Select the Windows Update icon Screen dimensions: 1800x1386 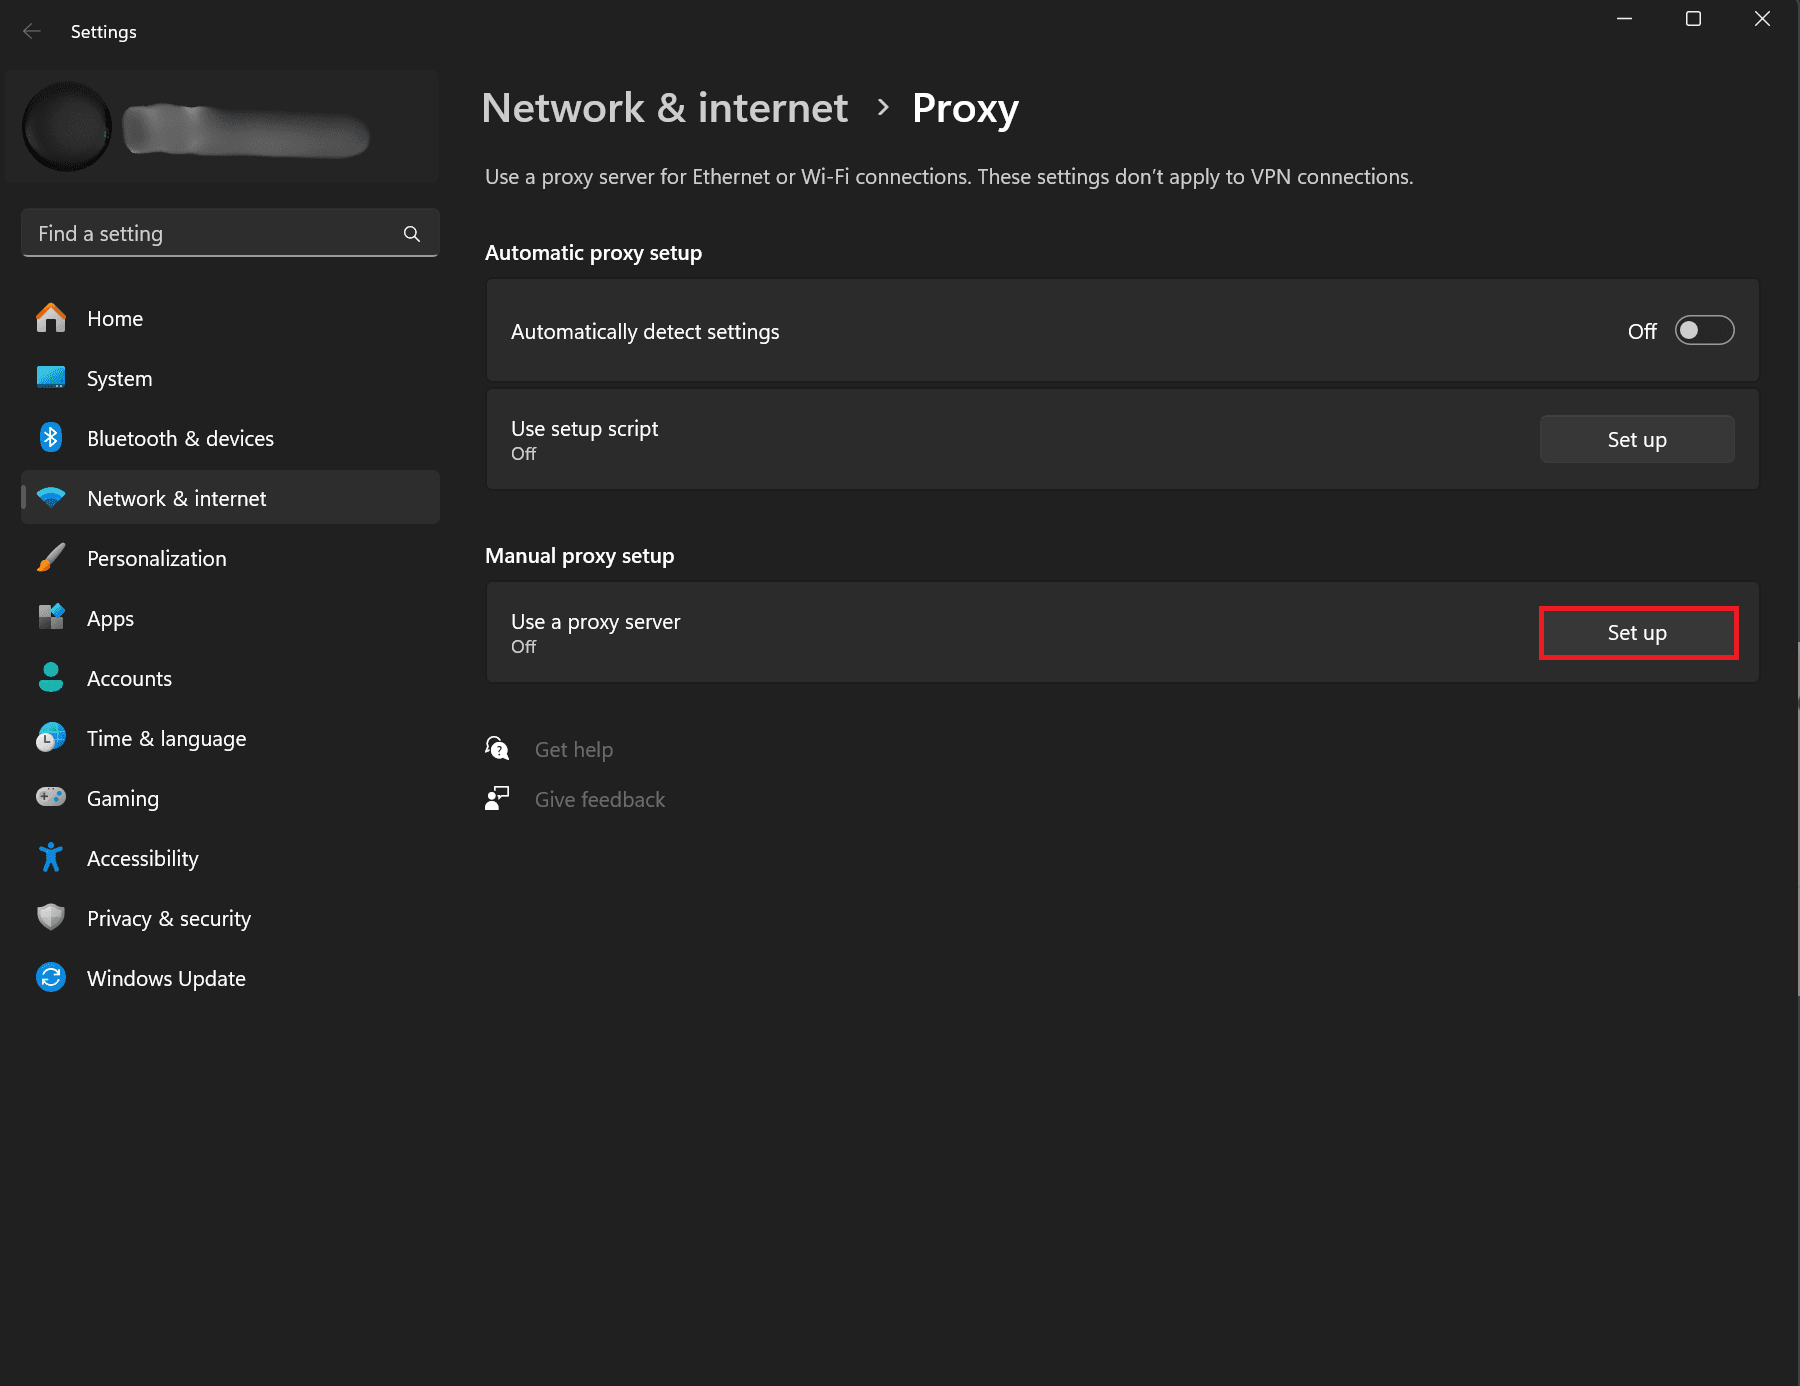(x=50, y=977)
